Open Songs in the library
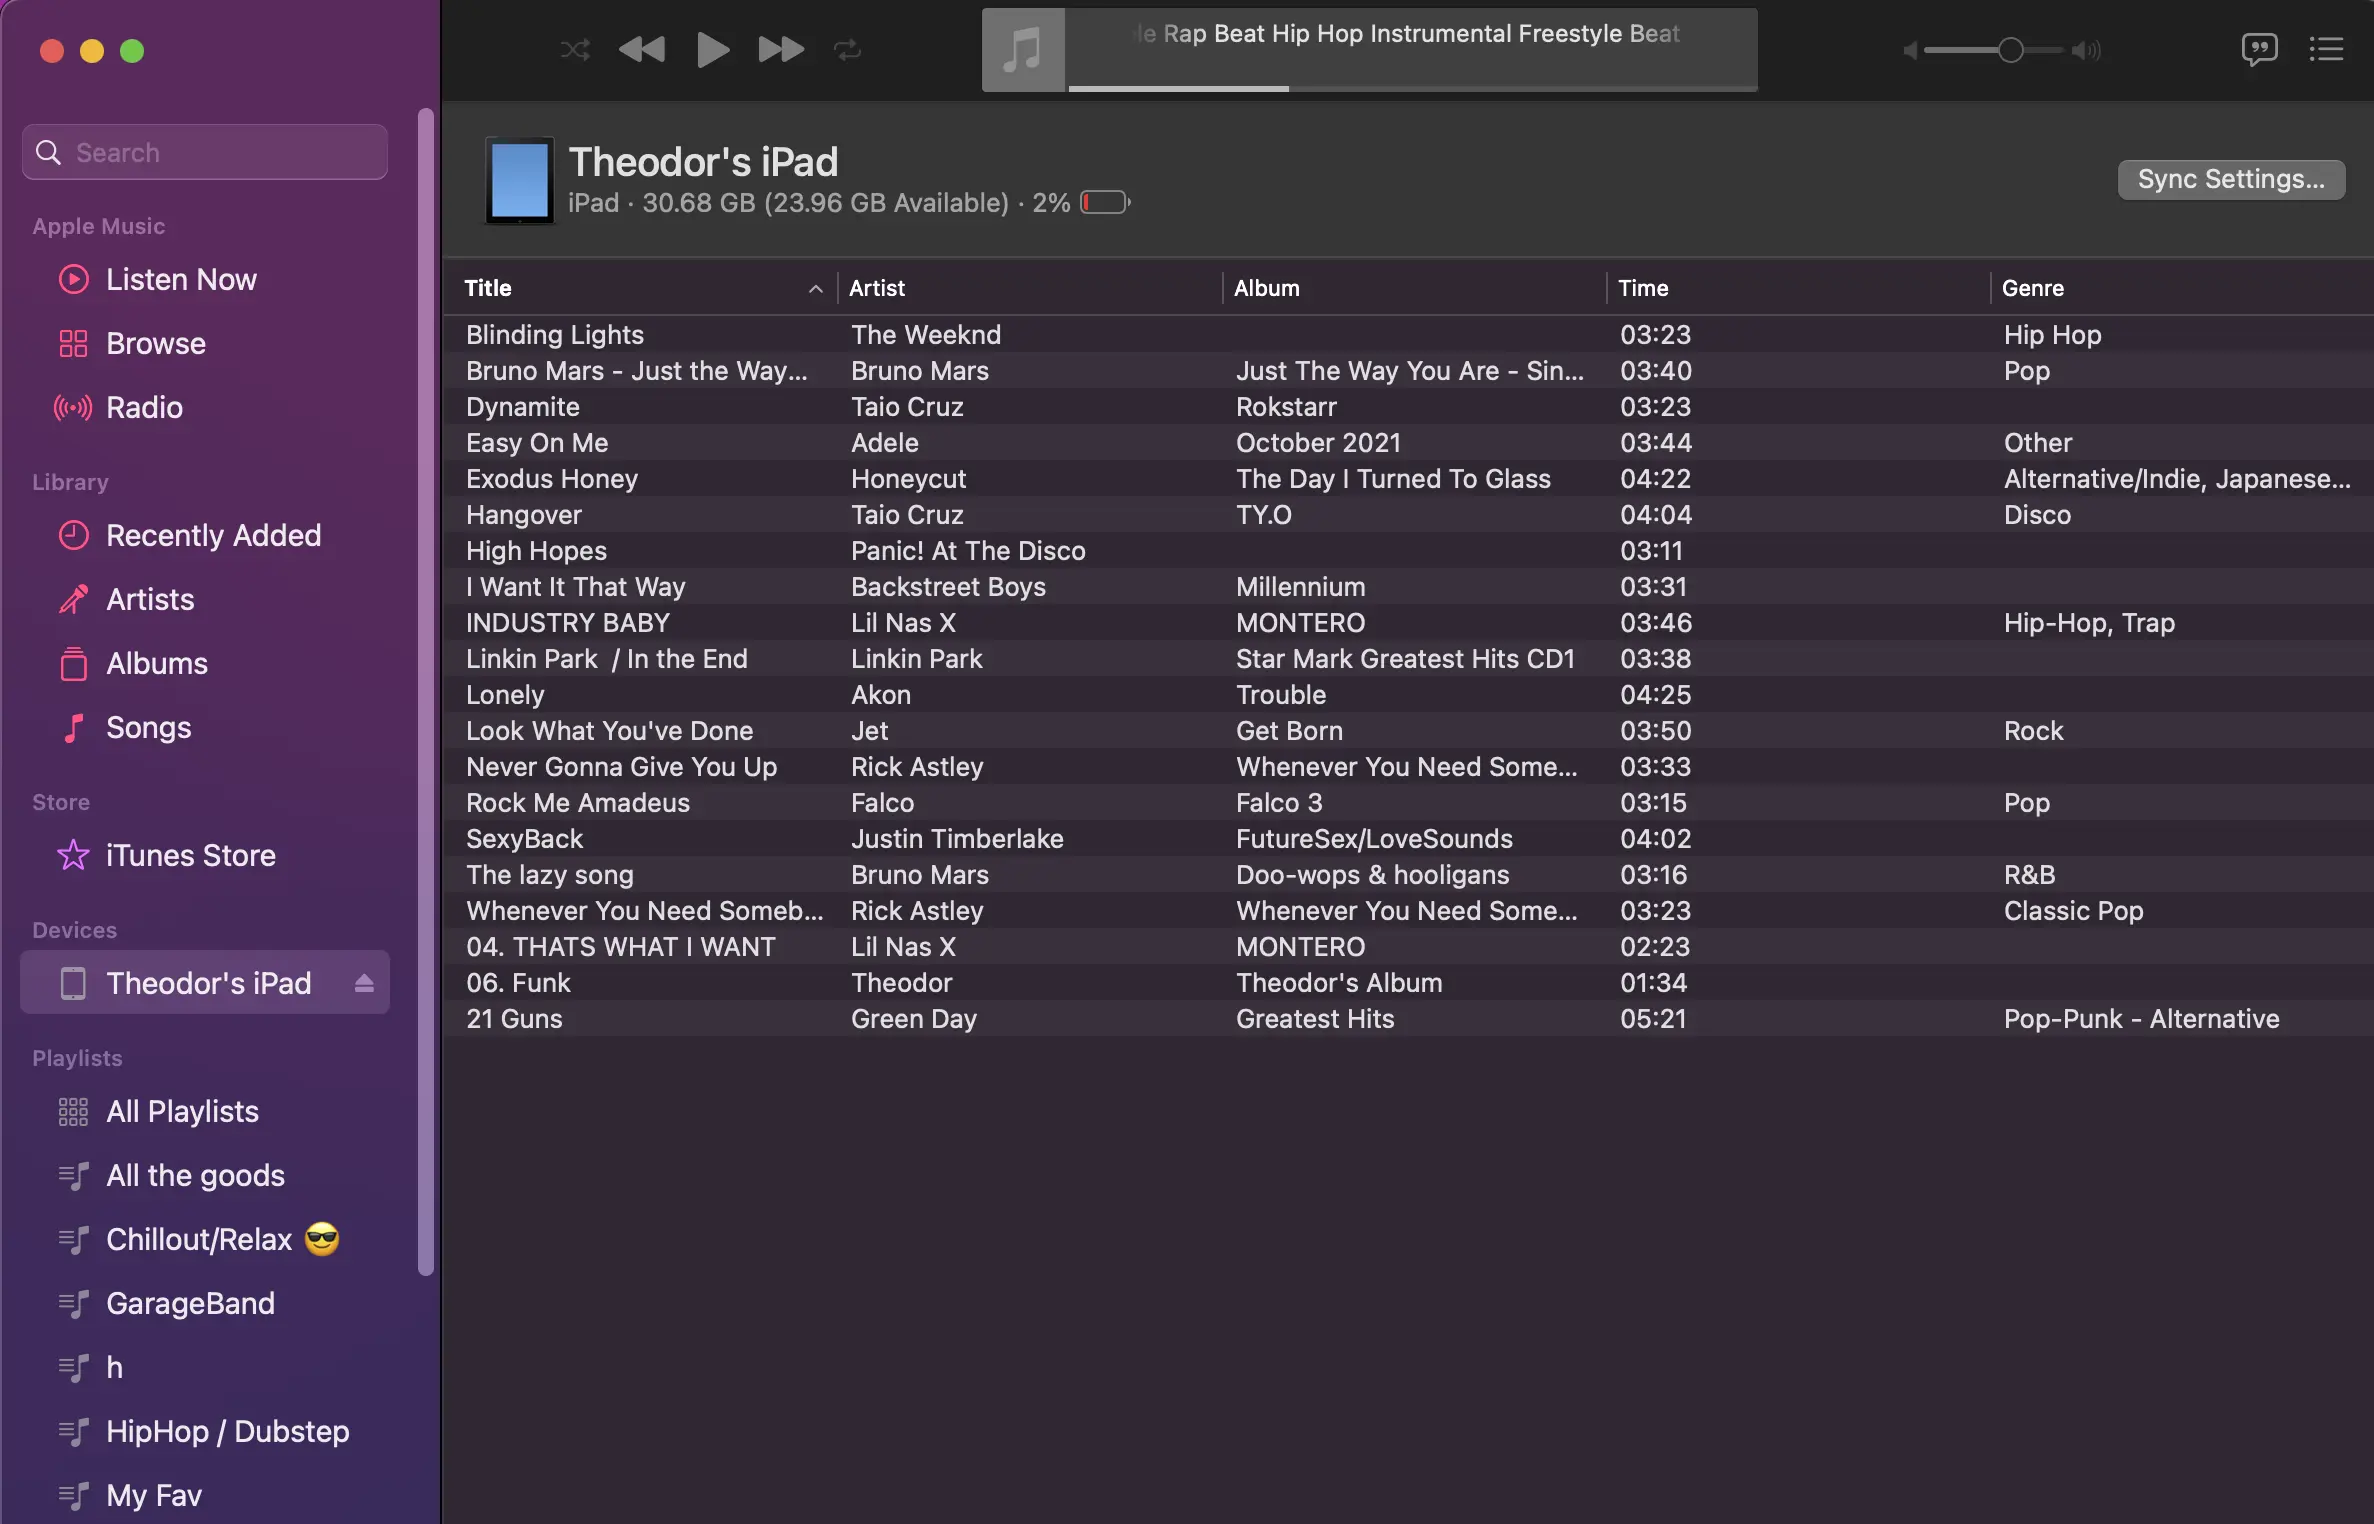The height and width of the screenshot is (1524, 2374). click(x=205, y=727)
